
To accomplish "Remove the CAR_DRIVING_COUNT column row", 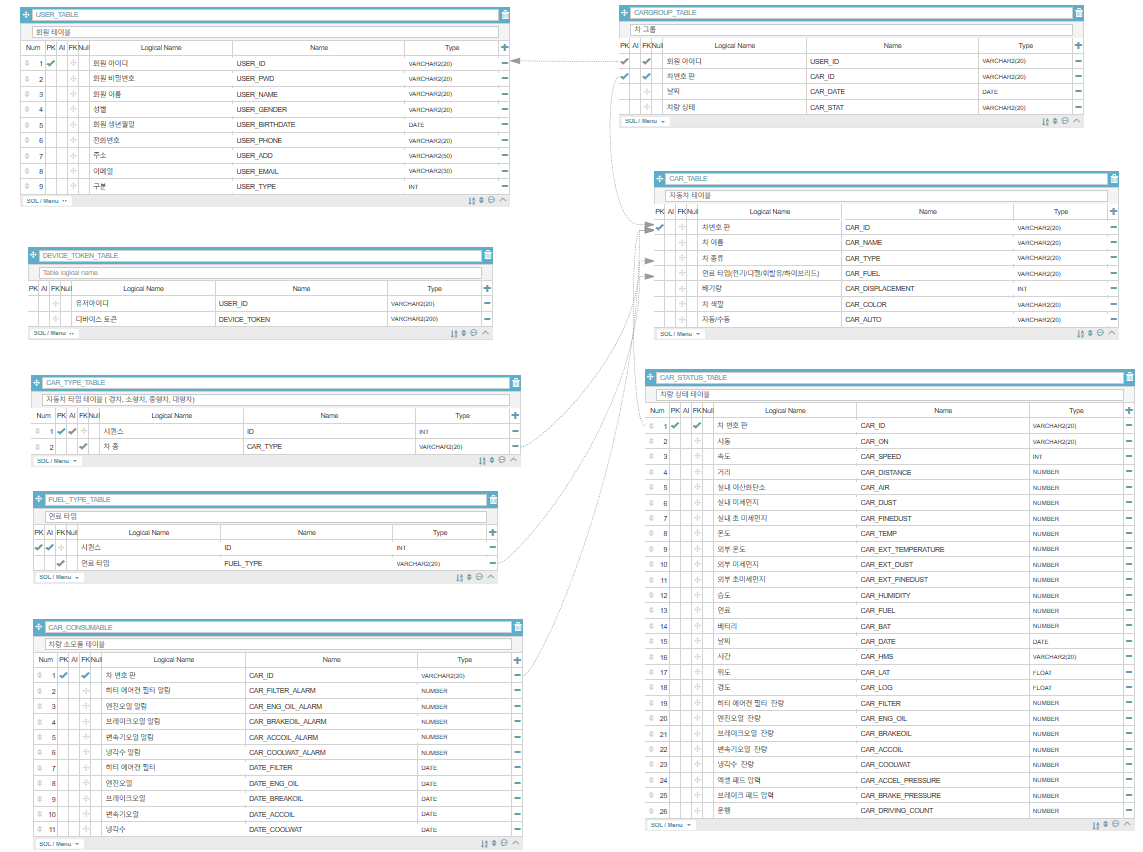I will (1128, 810).
